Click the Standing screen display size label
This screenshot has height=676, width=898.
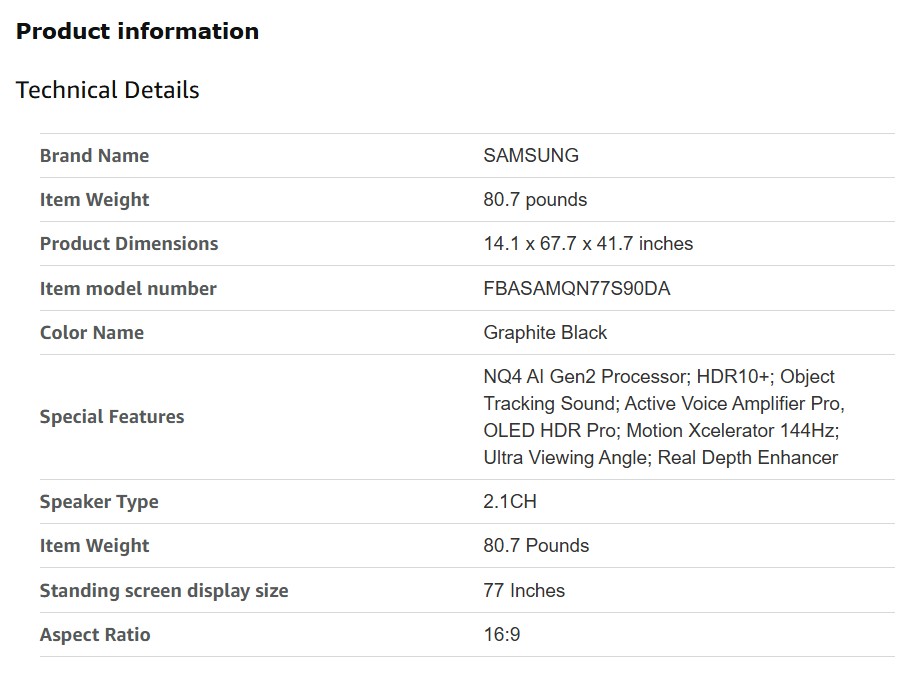(x=163, y=590)
